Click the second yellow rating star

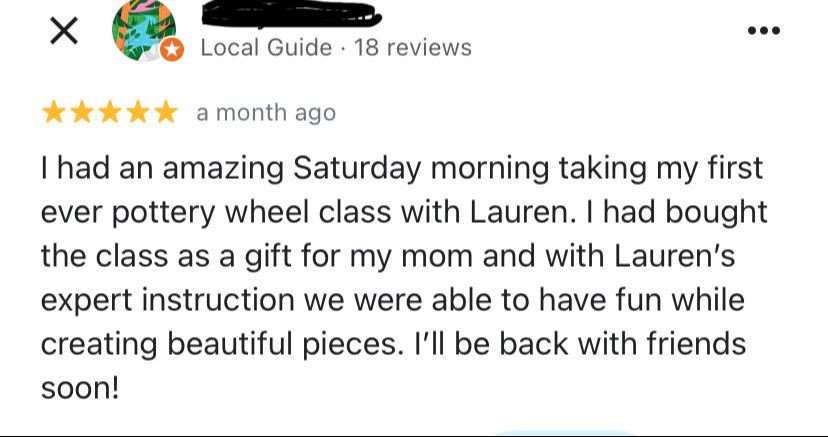click(81, 112)
